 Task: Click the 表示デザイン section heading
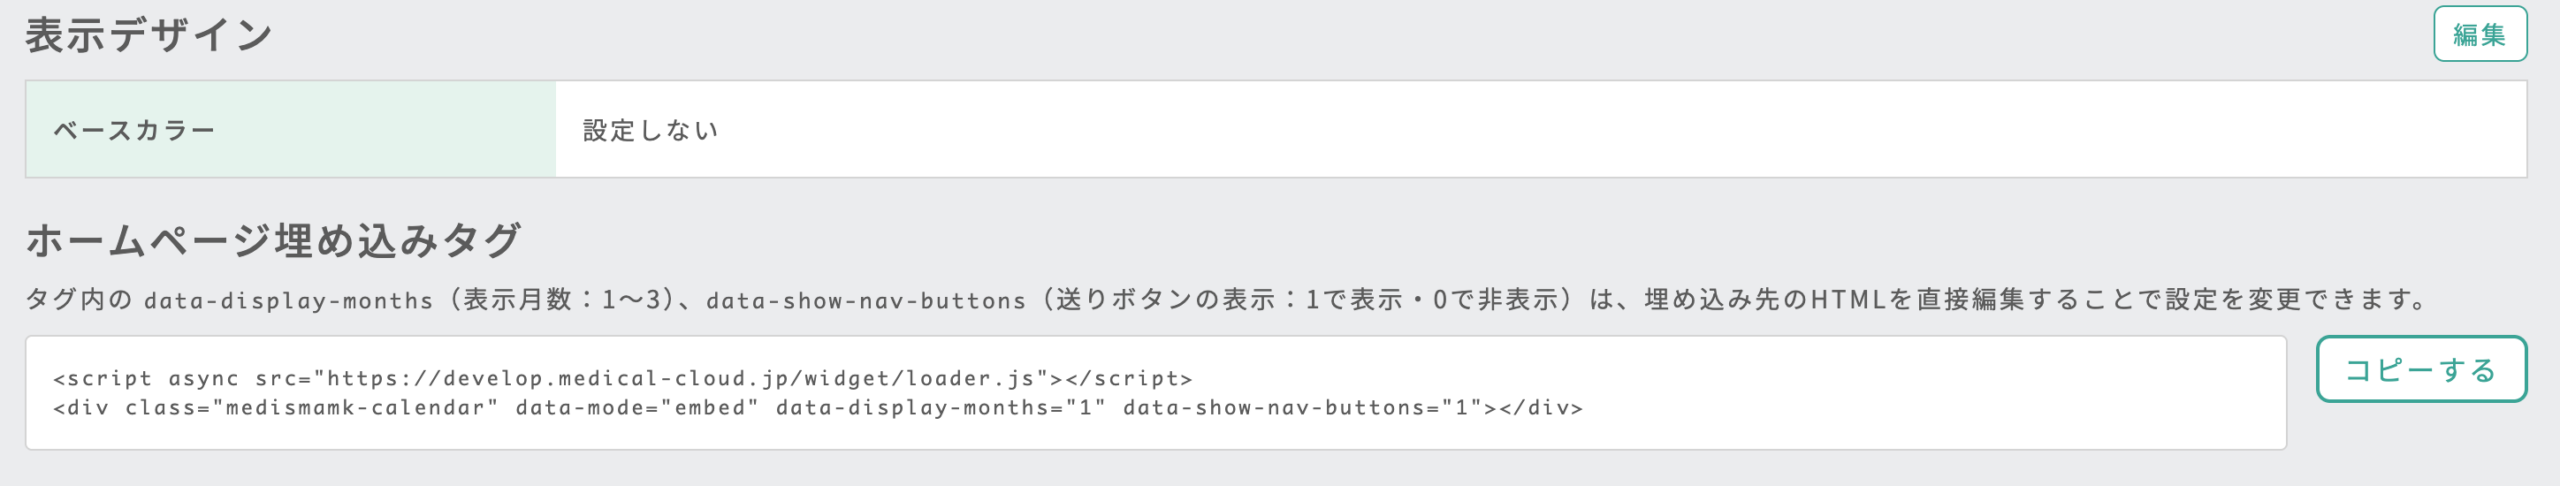(x=149, y=35)
